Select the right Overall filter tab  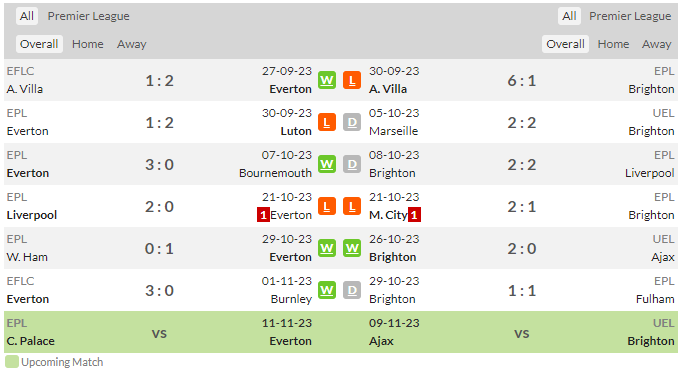pyautogui.click(x=565, y=44)
